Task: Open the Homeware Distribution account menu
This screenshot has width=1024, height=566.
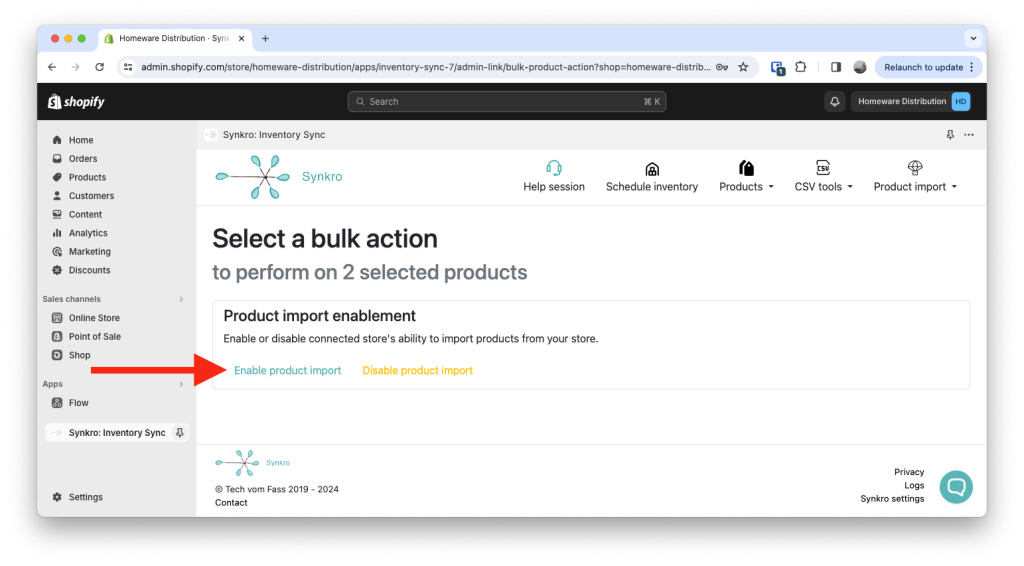Action: pos(912,102)
